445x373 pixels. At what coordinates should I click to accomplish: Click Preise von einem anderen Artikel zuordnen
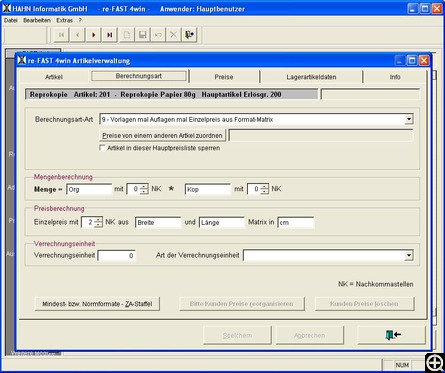(x=162, y=136)
